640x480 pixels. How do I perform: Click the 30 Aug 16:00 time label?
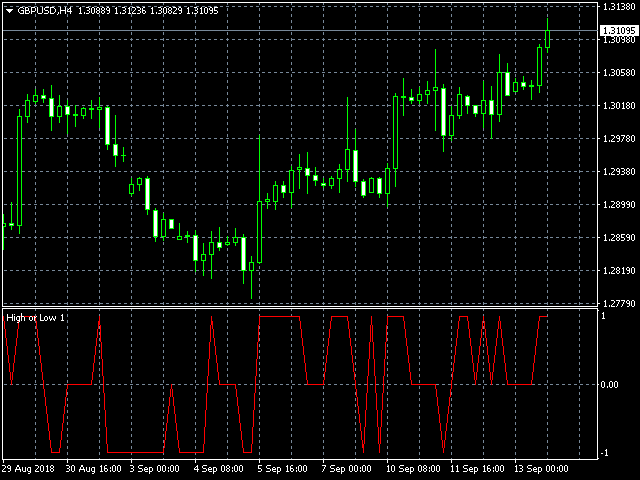(93, 469)
